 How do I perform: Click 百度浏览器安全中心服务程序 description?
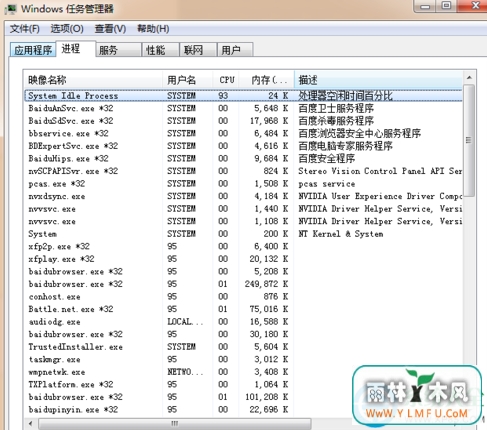point(359,134)
